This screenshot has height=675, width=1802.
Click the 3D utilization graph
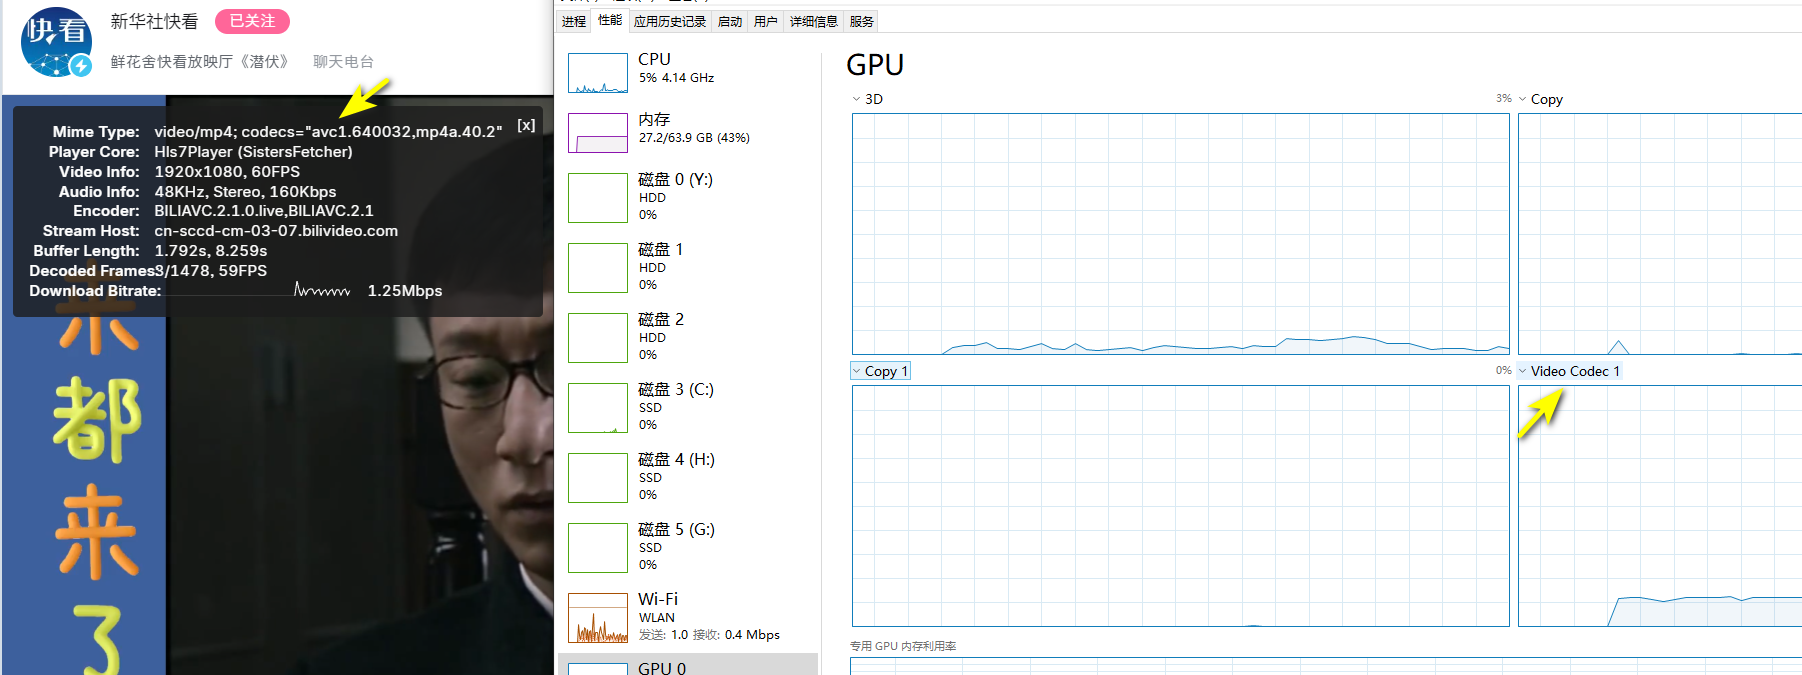[1180, 234]
